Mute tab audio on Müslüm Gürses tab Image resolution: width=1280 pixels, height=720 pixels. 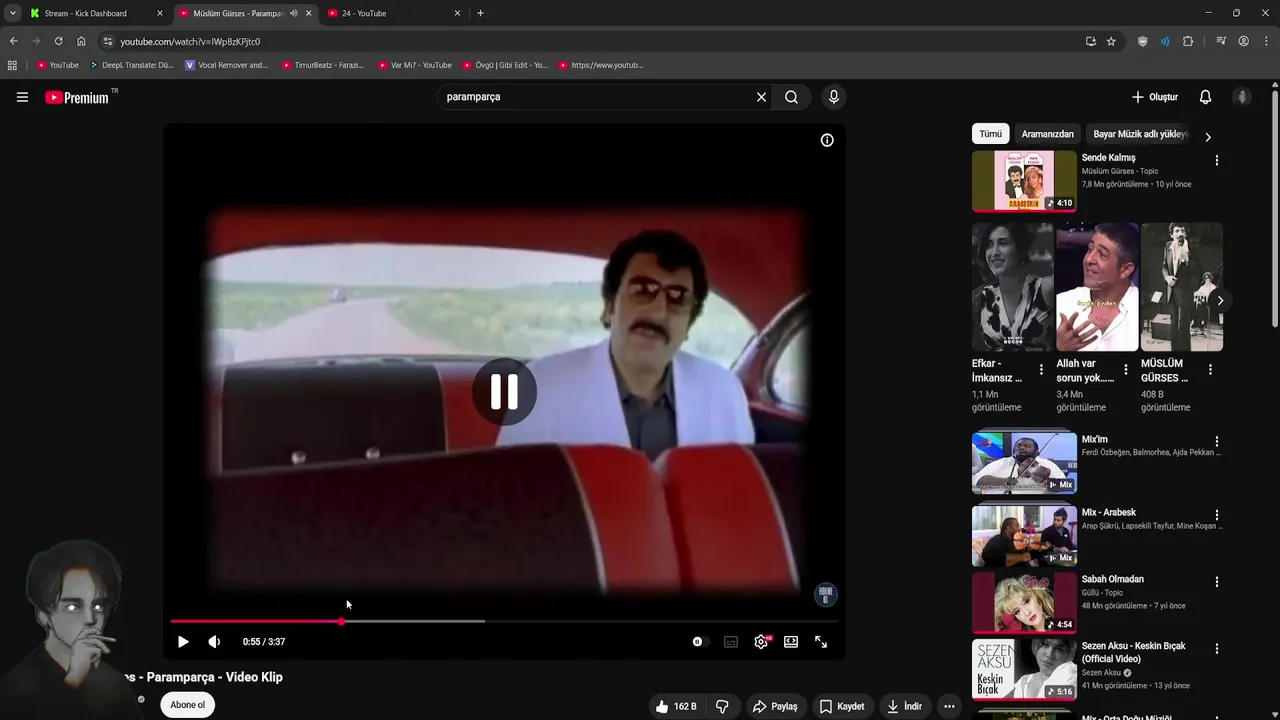point(293,13)
